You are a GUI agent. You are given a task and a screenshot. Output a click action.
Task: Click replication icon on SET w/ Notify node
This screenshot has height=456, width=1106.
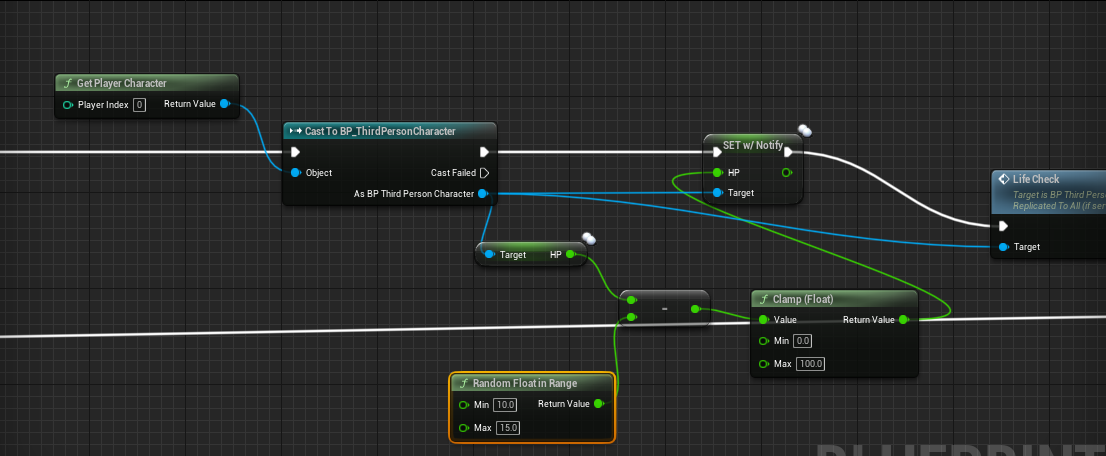tap(805, 130)
